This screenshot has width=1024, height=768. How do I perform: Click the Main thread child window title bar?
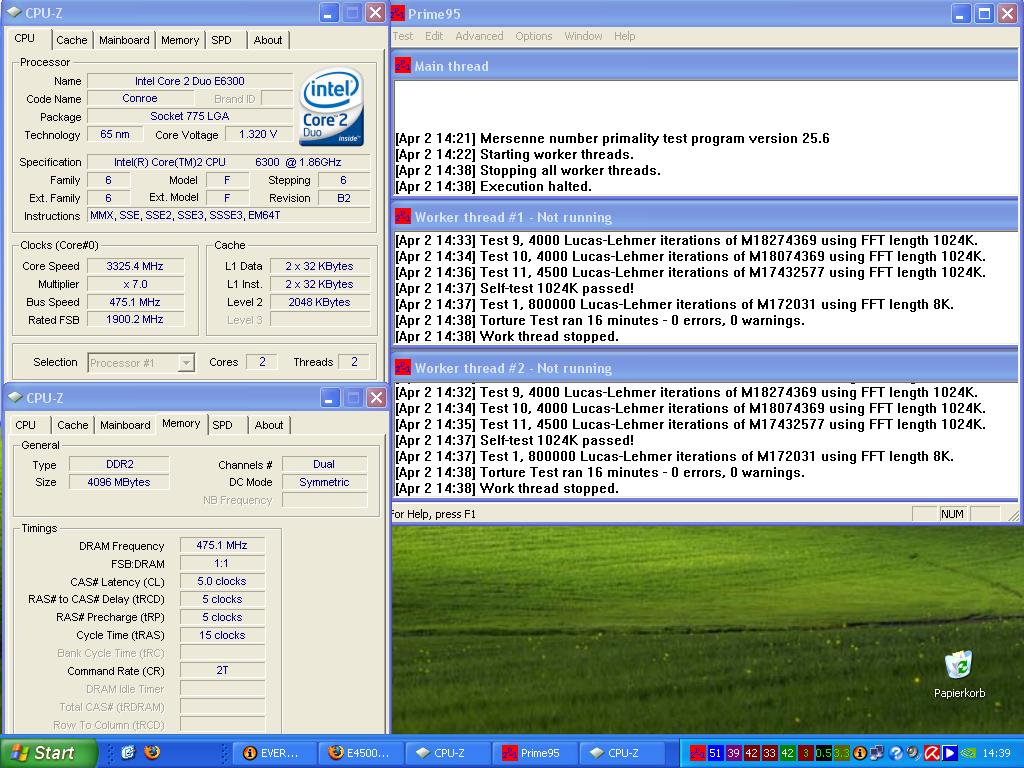pyautogui.click(x=705, y=66)
